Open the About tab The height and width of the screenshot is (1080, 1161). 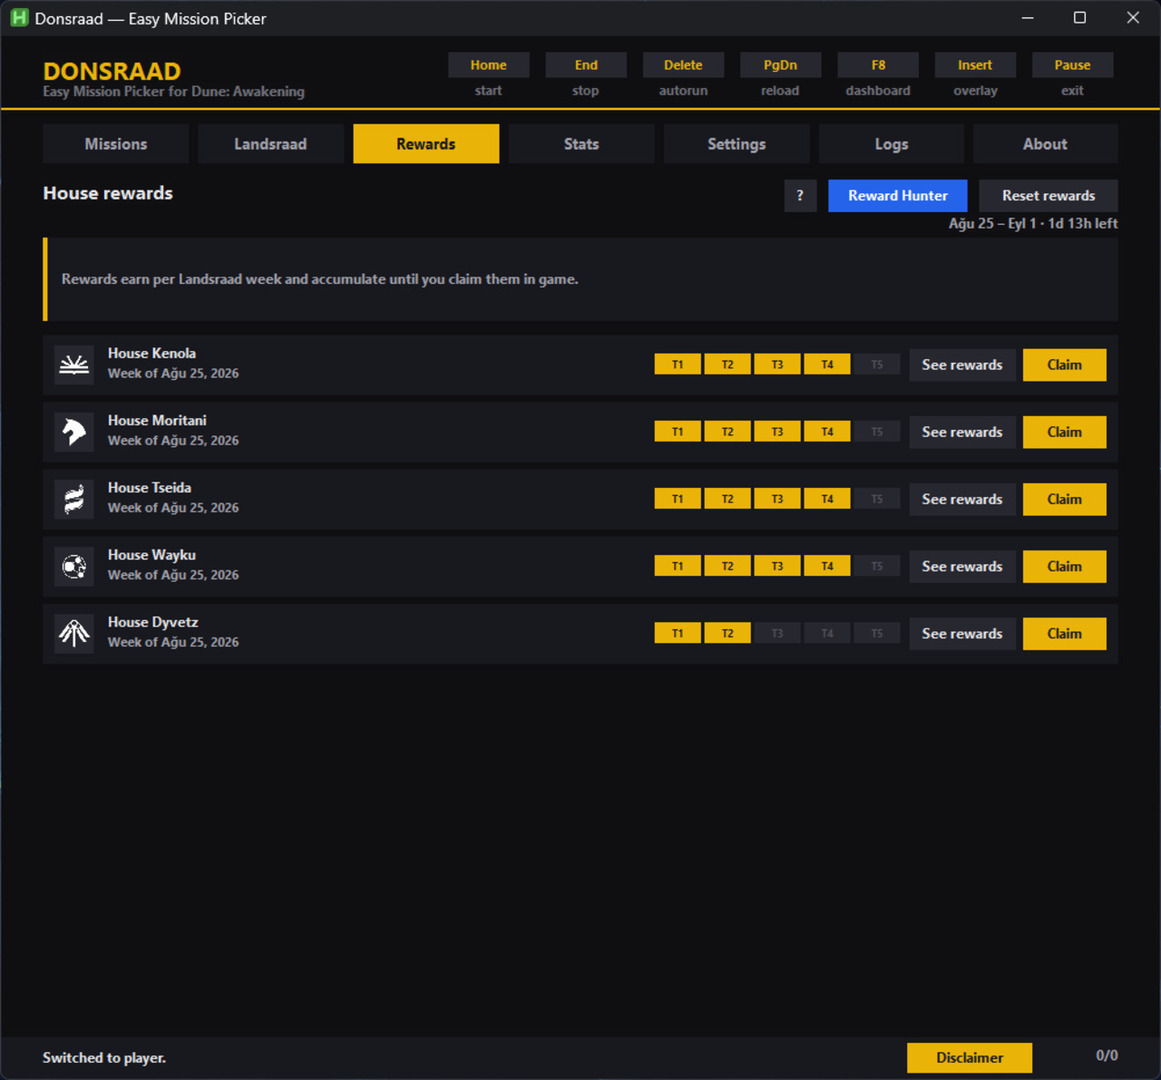click(x=1045, y=144)
